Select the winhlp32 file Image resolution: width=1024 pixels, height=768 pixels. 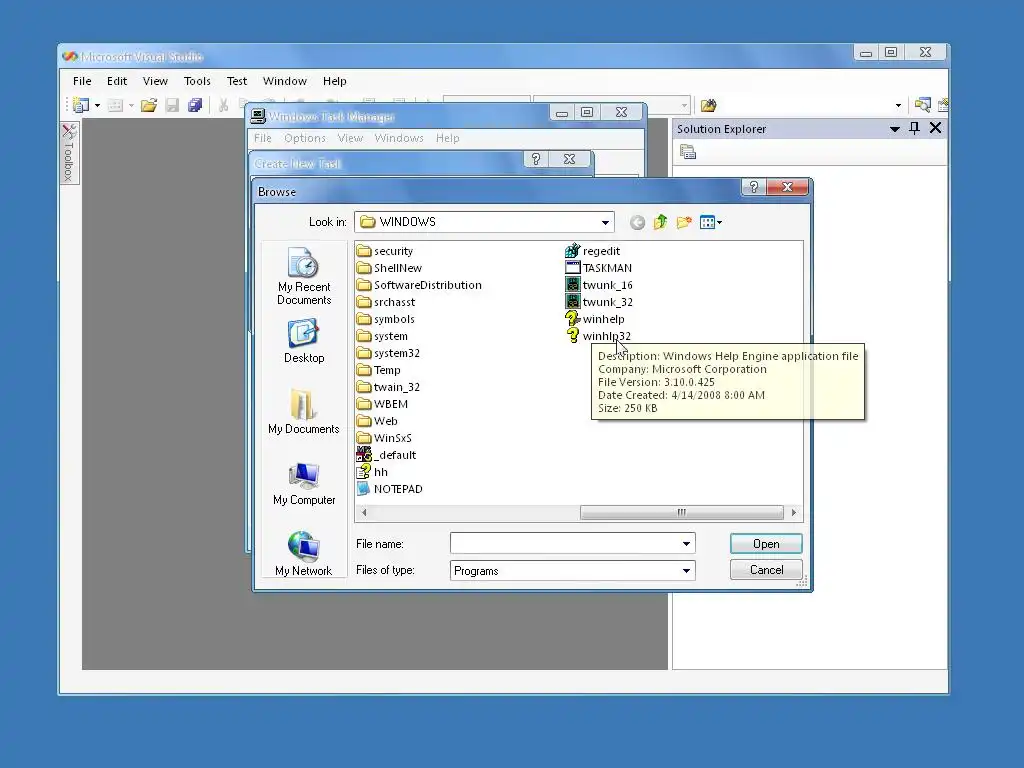click(x=598, y=336)
